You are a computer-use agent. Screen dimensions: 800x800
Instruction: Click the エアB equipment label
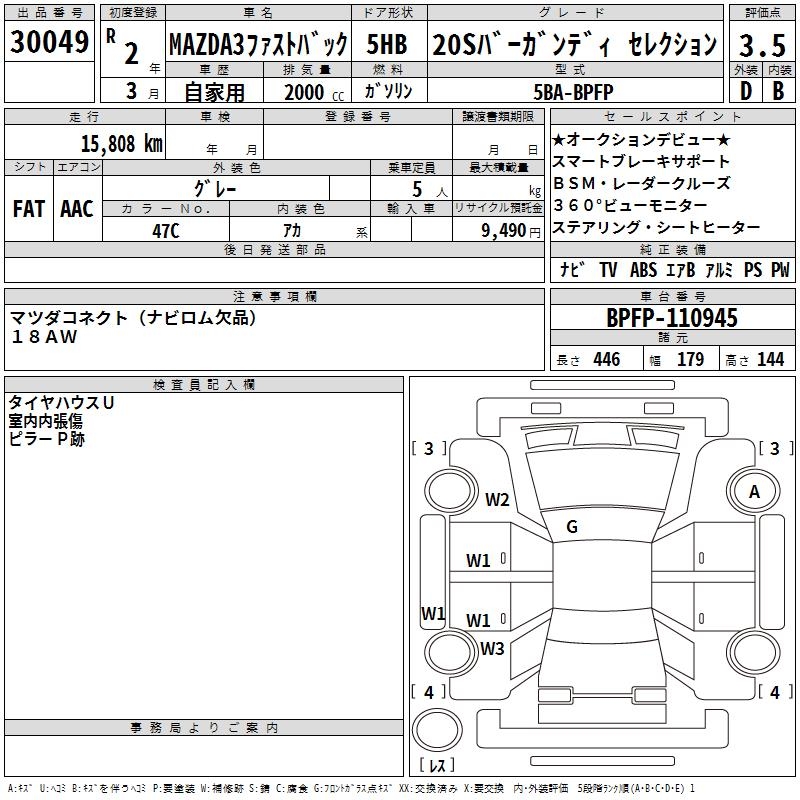[681, 269]
